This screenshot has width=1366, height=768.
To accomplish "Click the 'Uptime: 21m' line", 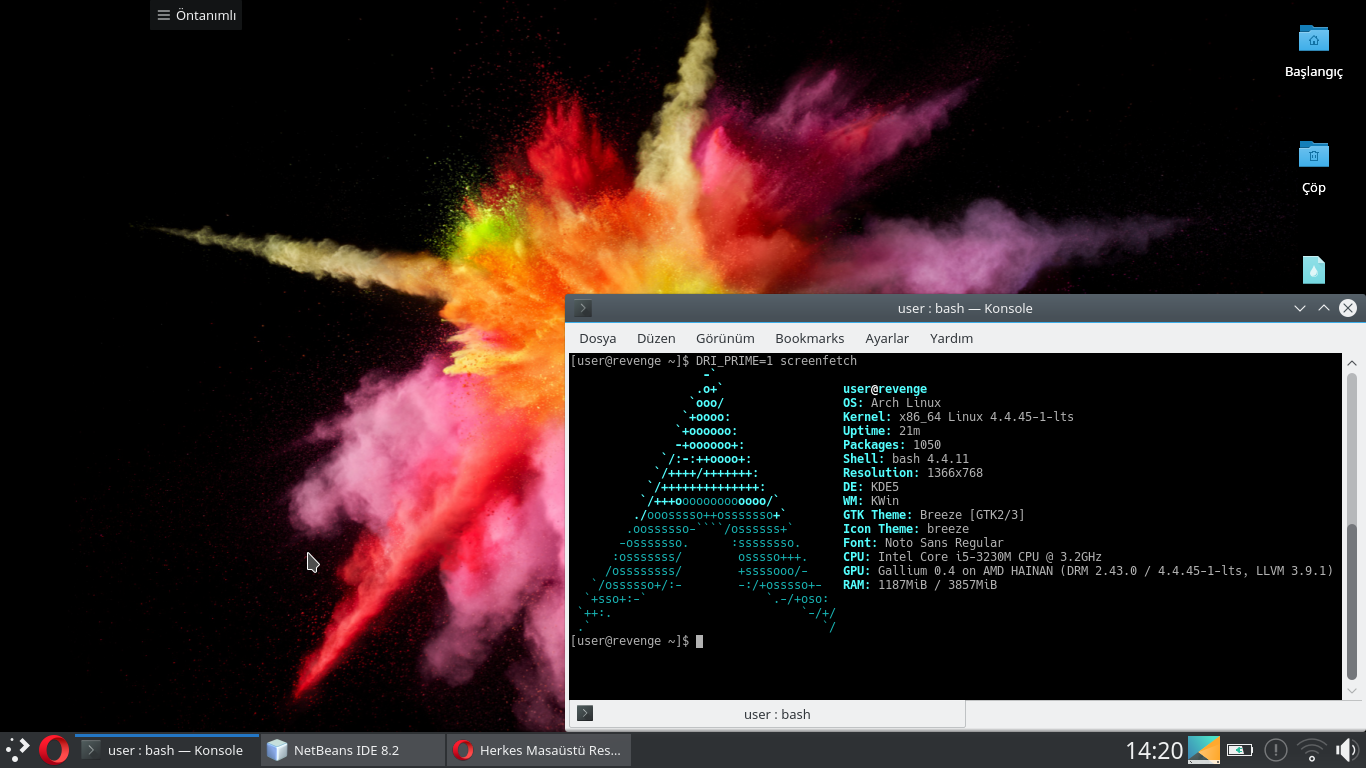I will click(x=881, y=431).
